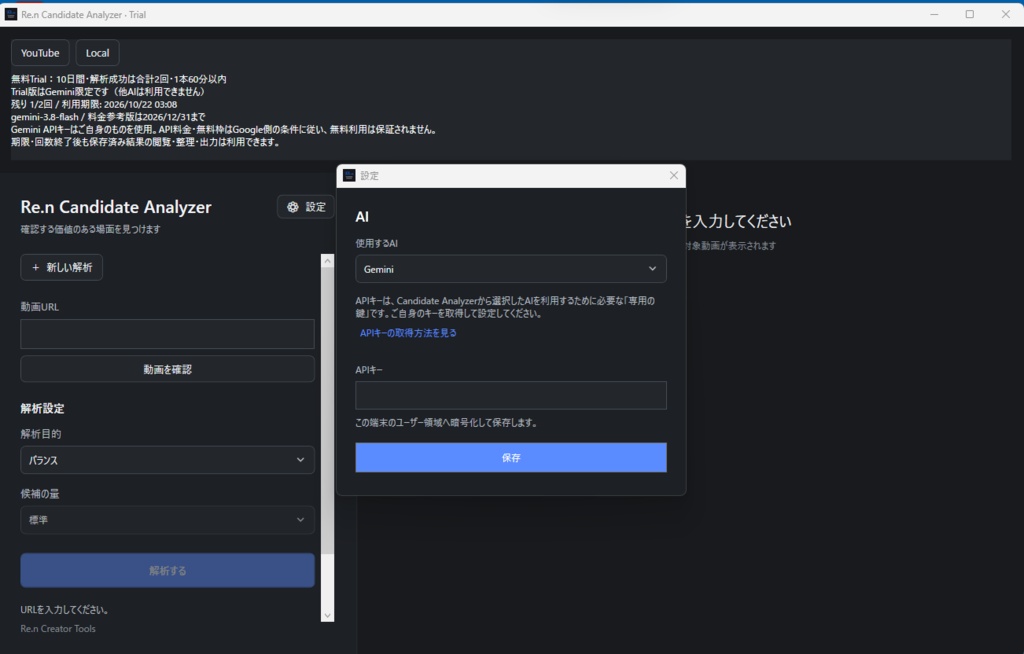
Task: Click the 保存 button in settings dialog
Action: tap(511, 457)
